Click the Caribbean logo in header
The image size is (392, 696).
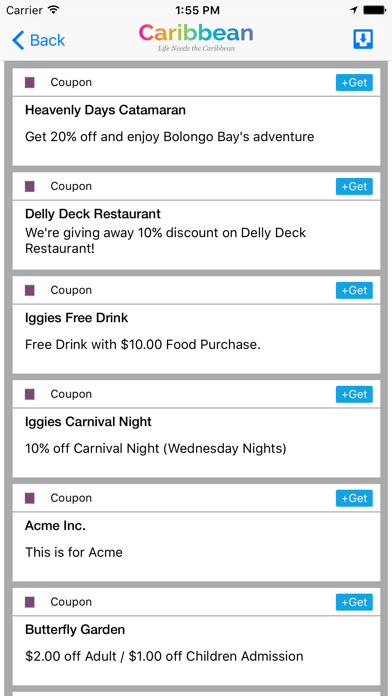[196, 37]
